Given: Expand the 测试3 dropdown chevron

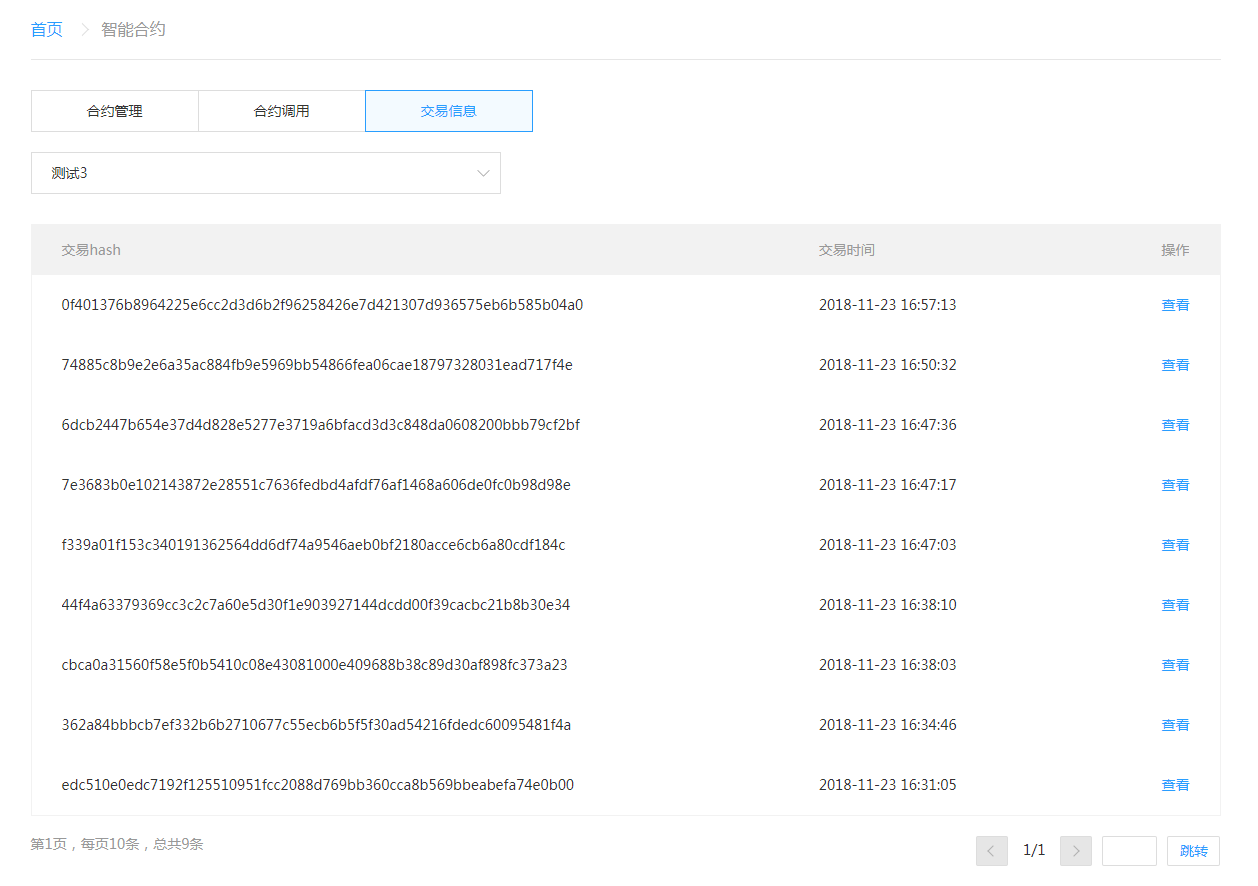Looking at the screenshot, I should [x=483, y=173].
